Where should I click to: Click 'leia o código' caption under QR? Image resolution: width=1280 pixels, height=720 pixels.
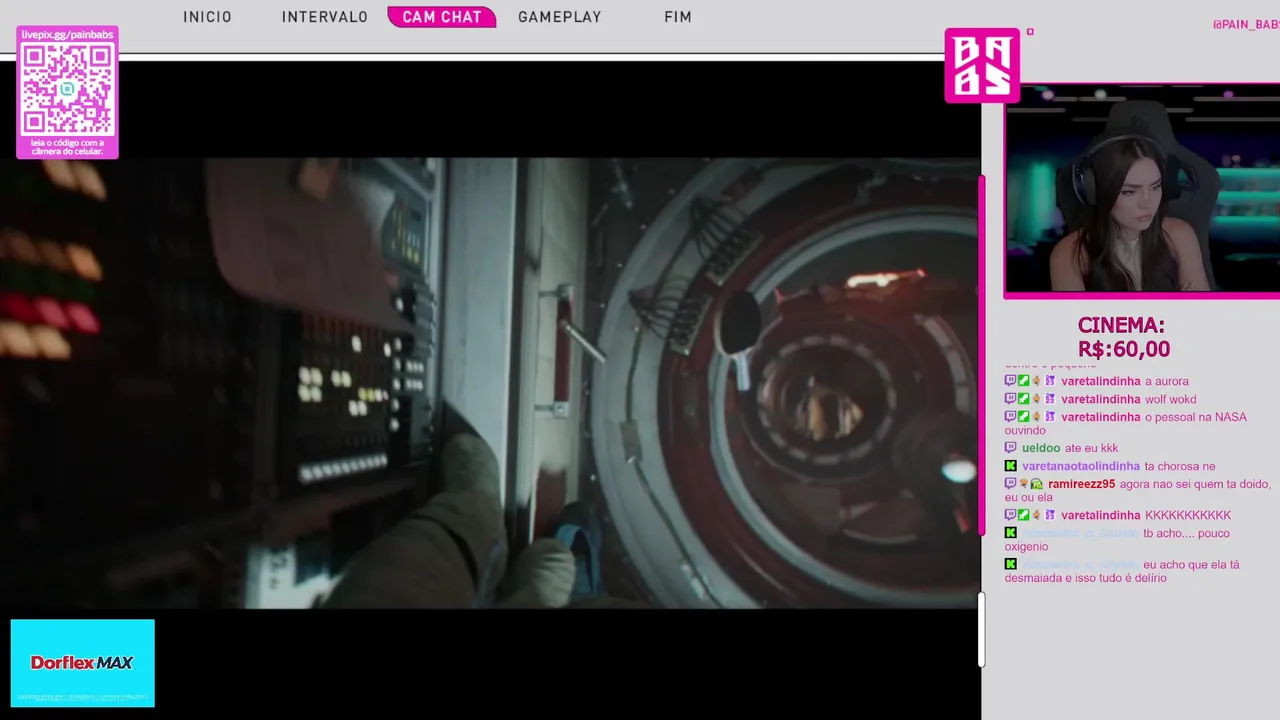tap(67, 148)
